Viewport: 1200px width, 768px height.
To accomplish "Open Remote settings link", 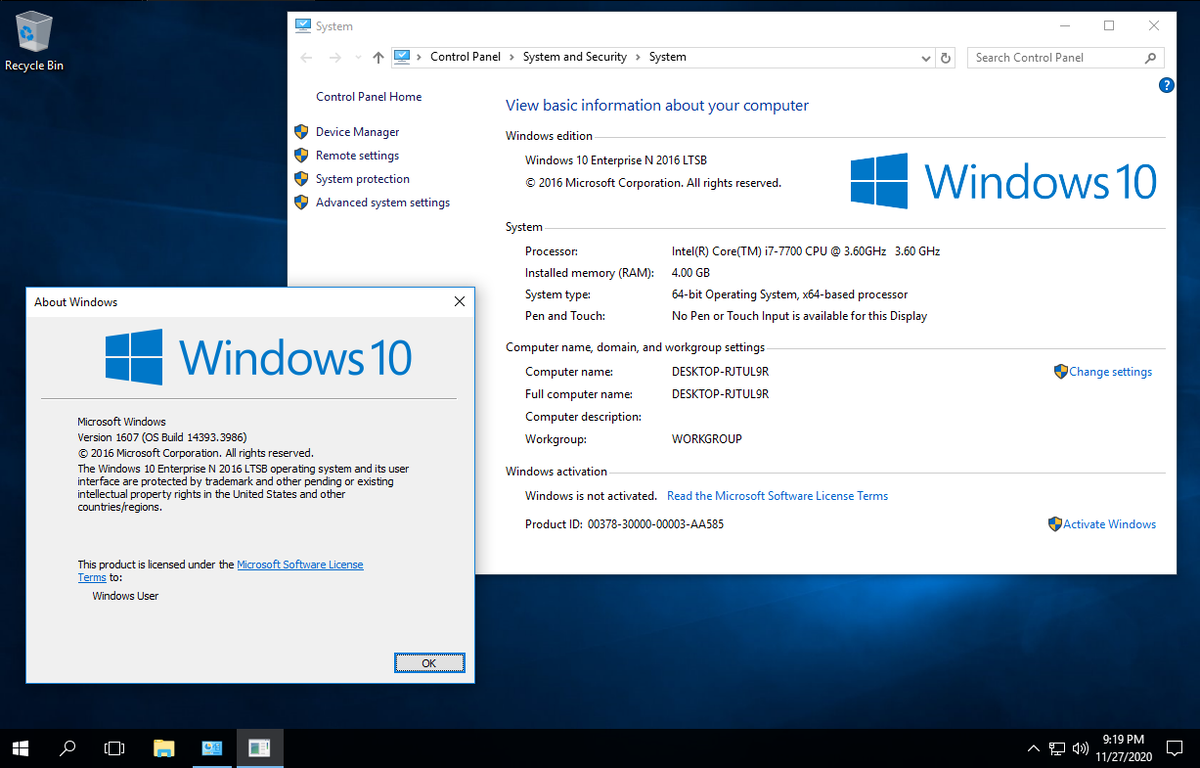I will tap(357, 156).
